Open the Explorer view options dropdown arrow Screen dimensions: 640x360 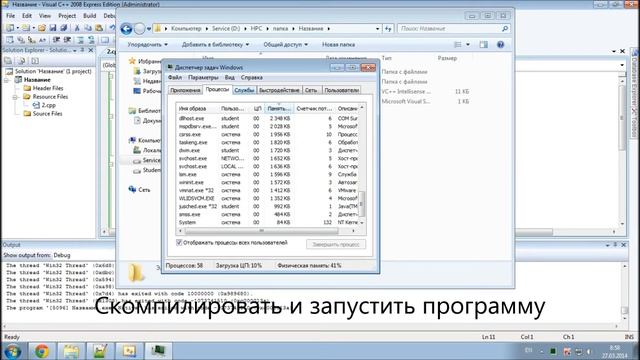[x=468, y=44]
